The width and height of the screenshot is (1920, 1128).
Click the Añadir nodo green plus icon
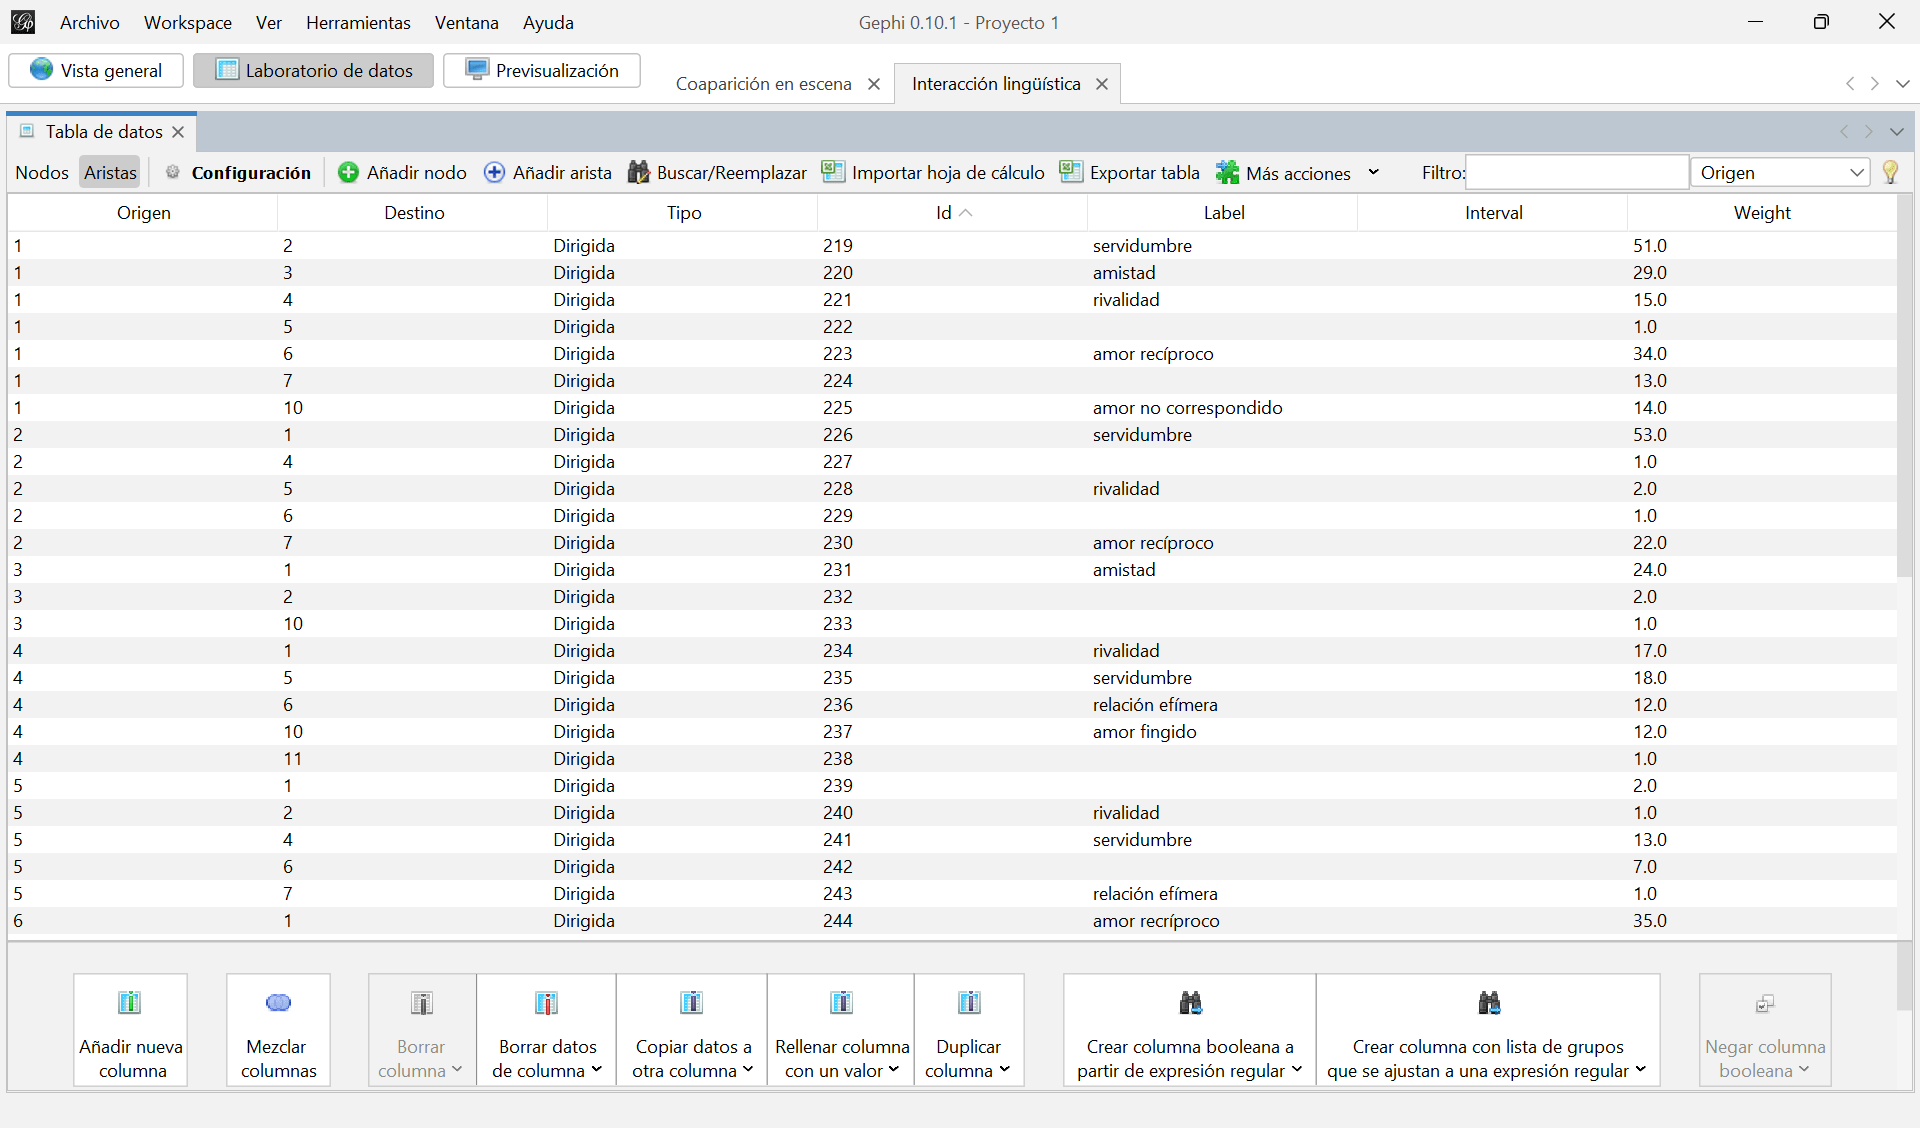[x=348, y=173]
